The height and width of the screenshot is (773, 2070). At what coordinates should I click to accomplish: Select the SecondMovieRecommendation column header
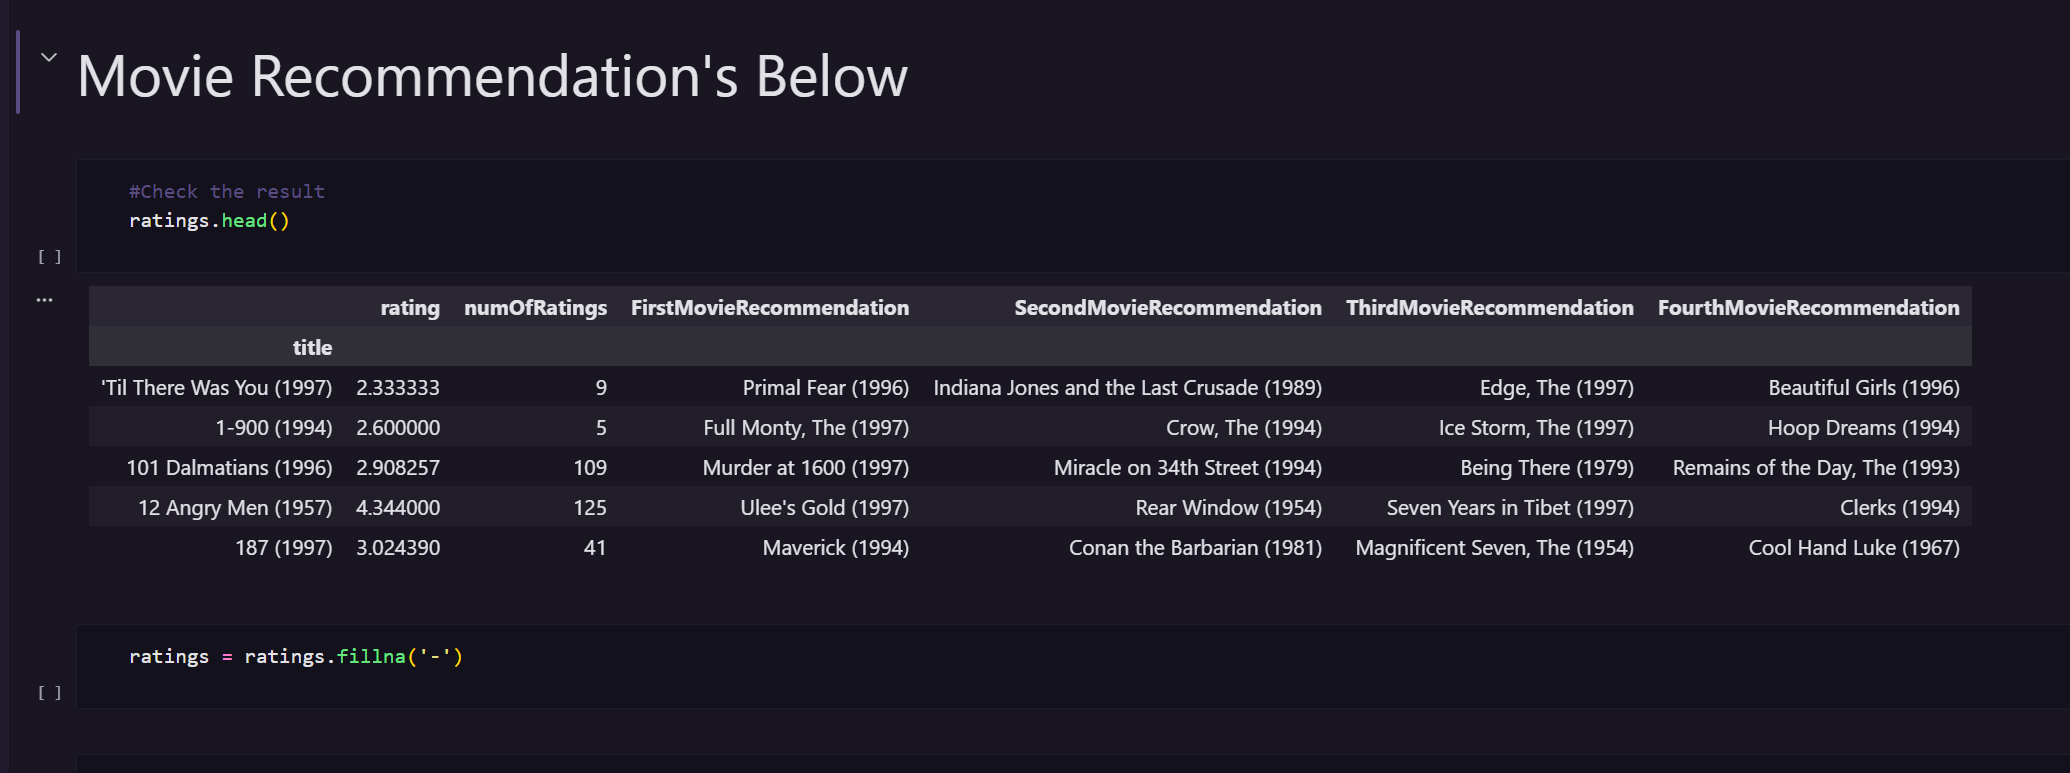(1167, 308)
